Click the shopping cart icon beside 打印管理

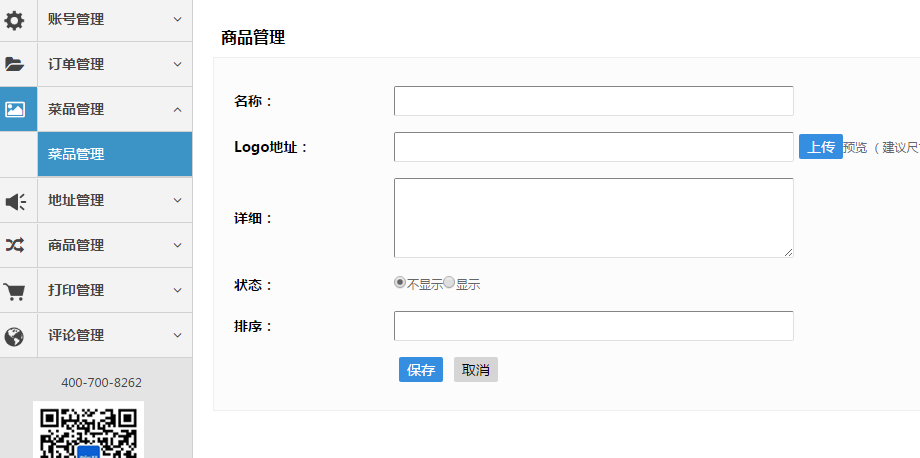point(14,291)
